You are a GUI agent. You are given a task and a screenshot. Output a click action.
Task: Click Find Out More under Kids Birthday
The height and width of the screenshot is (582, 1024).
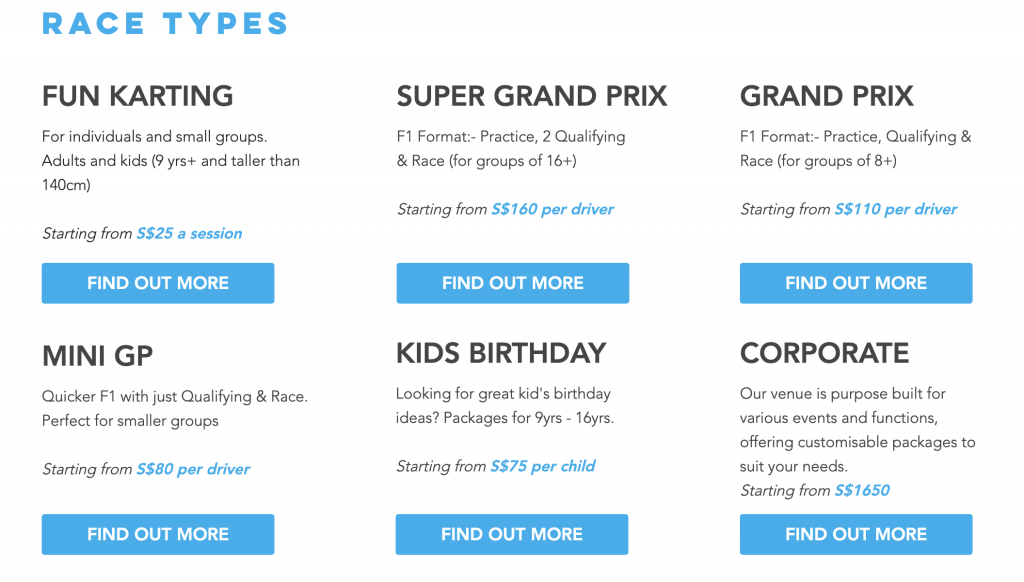click(512, 534)
